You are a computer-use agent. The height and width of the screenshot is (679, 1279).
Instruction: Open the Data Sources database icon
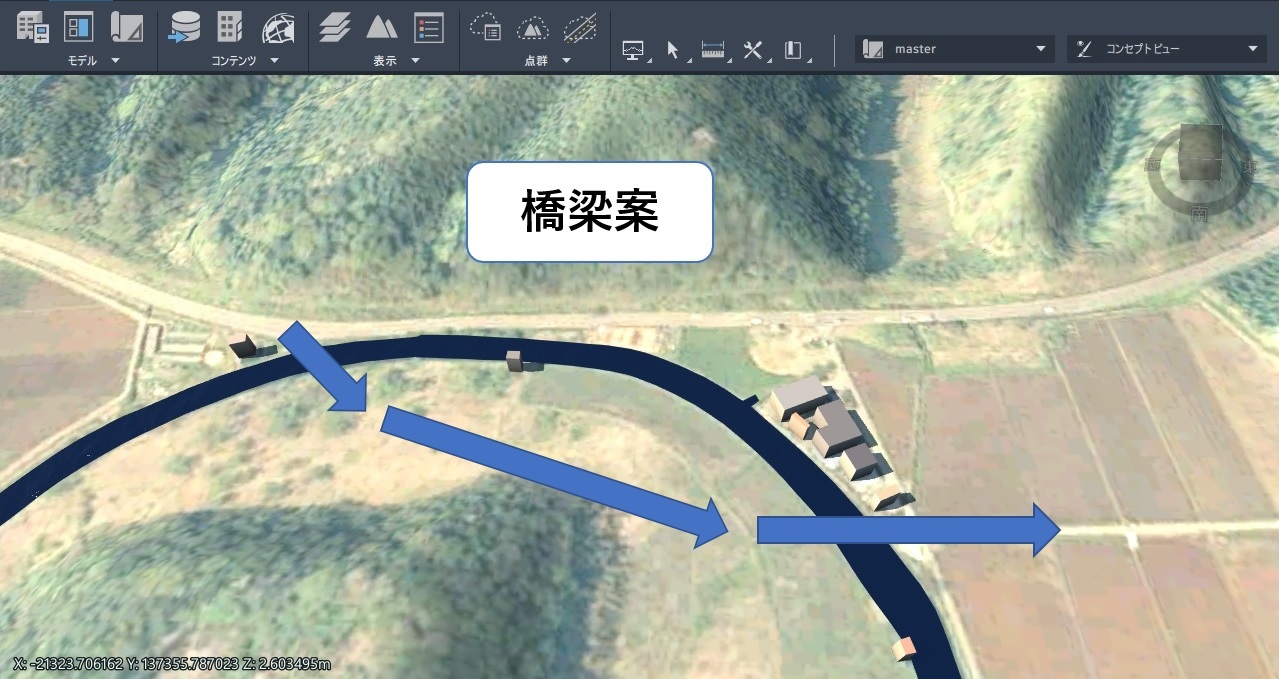tap(184, 27)
